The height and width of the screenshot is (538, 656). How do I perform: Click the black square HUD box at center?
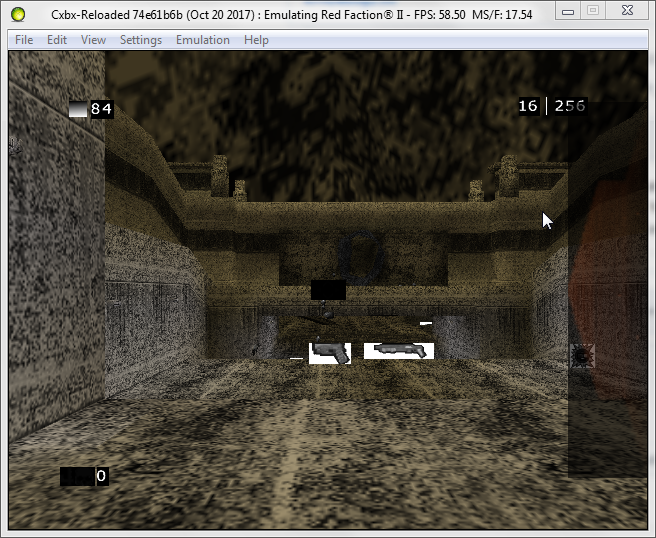click(328, 289)
